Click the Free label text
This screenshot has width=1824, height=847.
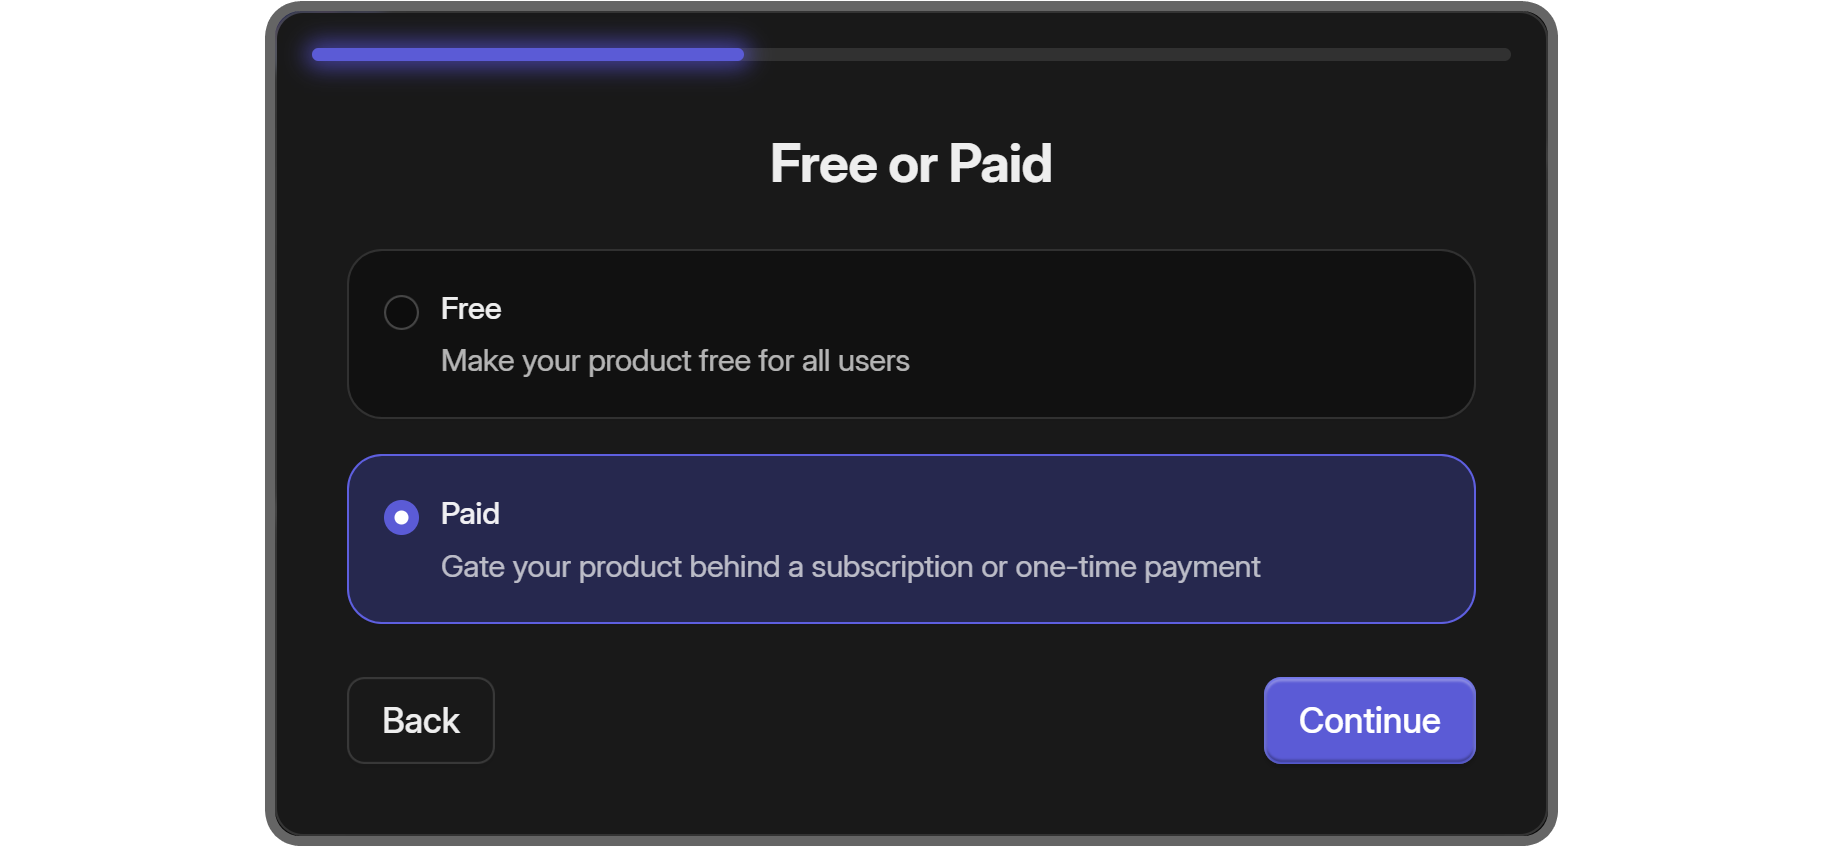470,309
